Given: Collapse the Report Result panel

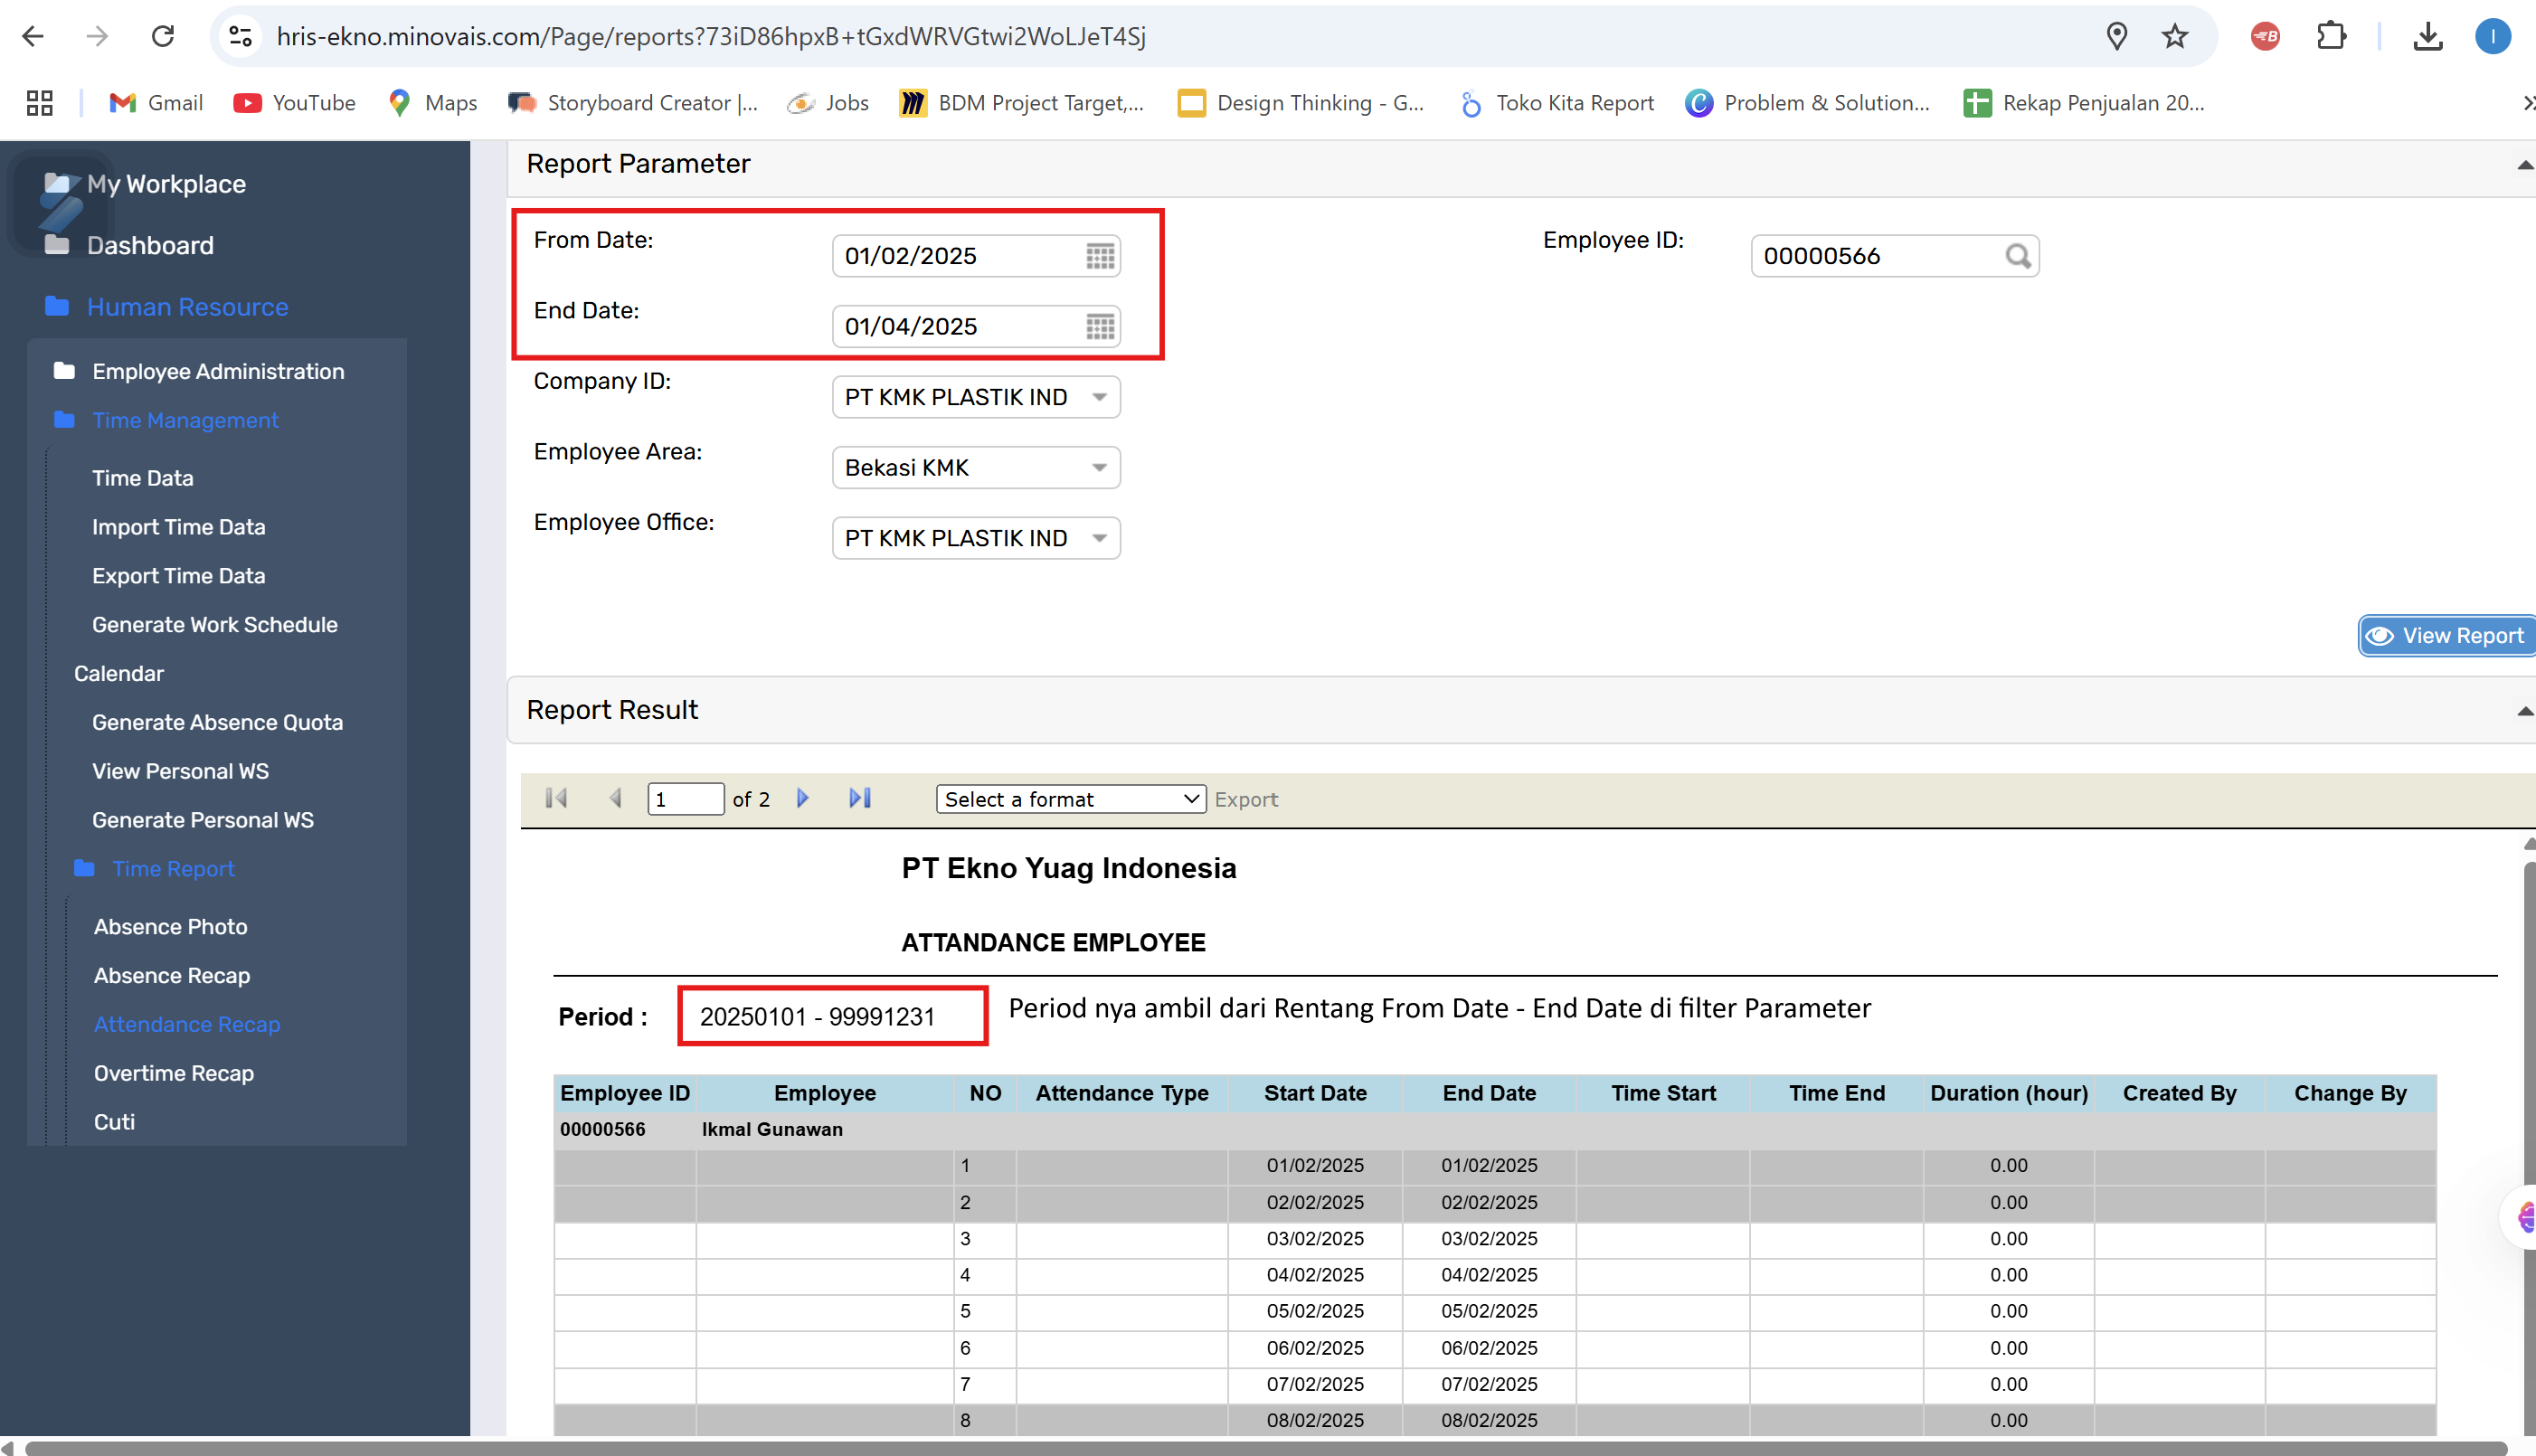Looking at the screenshot, I should point(2524,711).
